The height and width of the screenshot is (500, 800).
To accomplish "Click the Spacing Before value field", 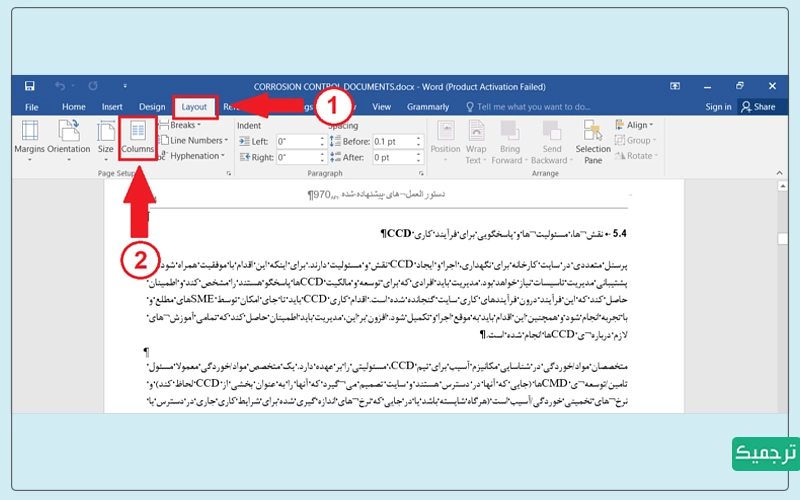I will click(x=393, y=141).
